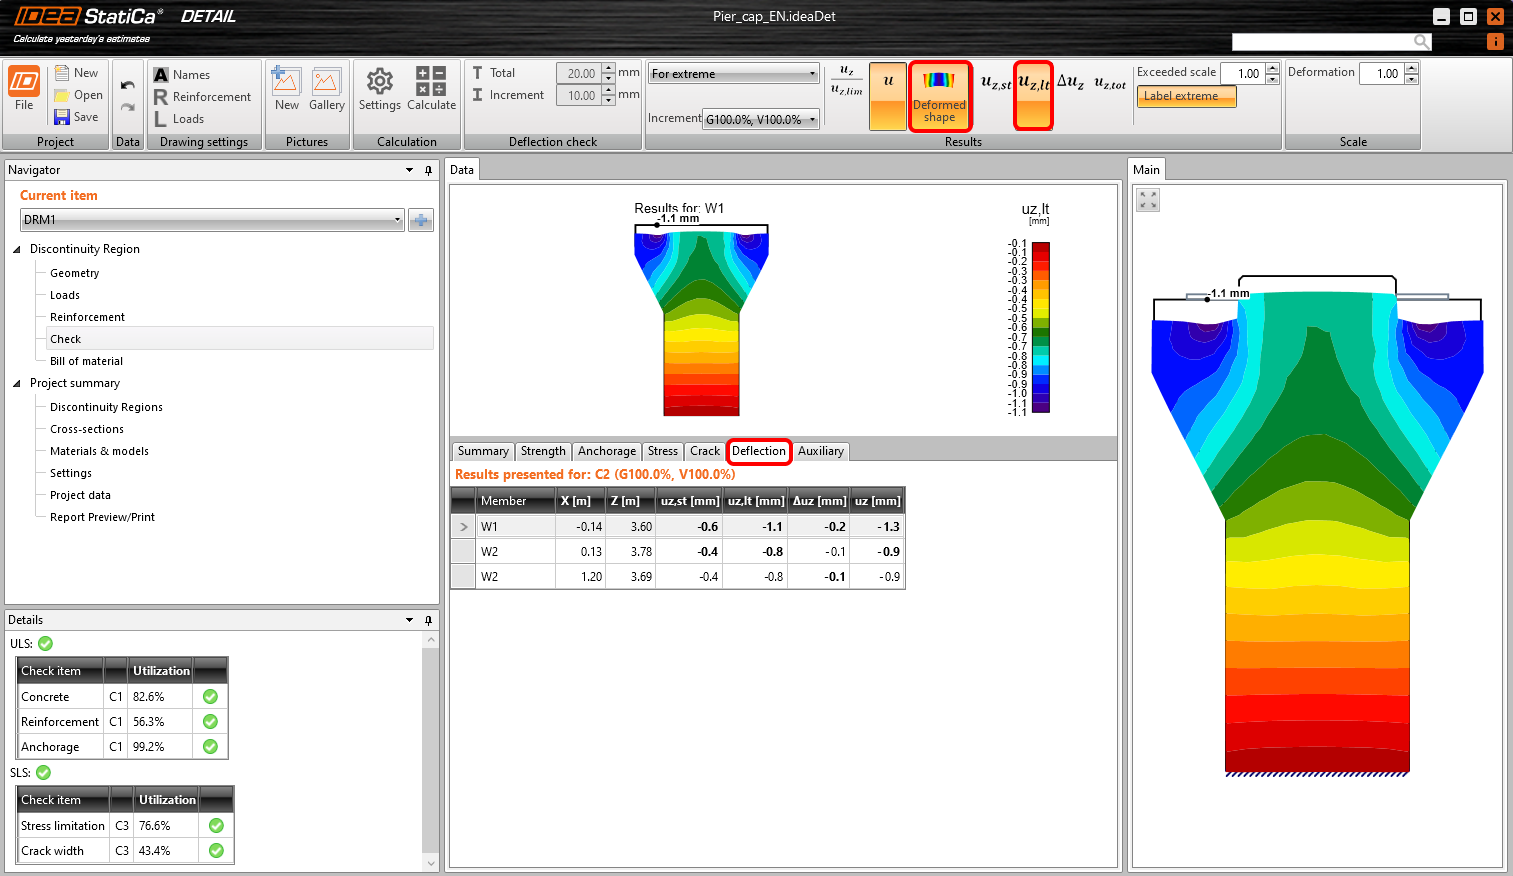Screen dimensions: 1513x876
Task: Click the undo arrow icon
Action: point(127,85)
